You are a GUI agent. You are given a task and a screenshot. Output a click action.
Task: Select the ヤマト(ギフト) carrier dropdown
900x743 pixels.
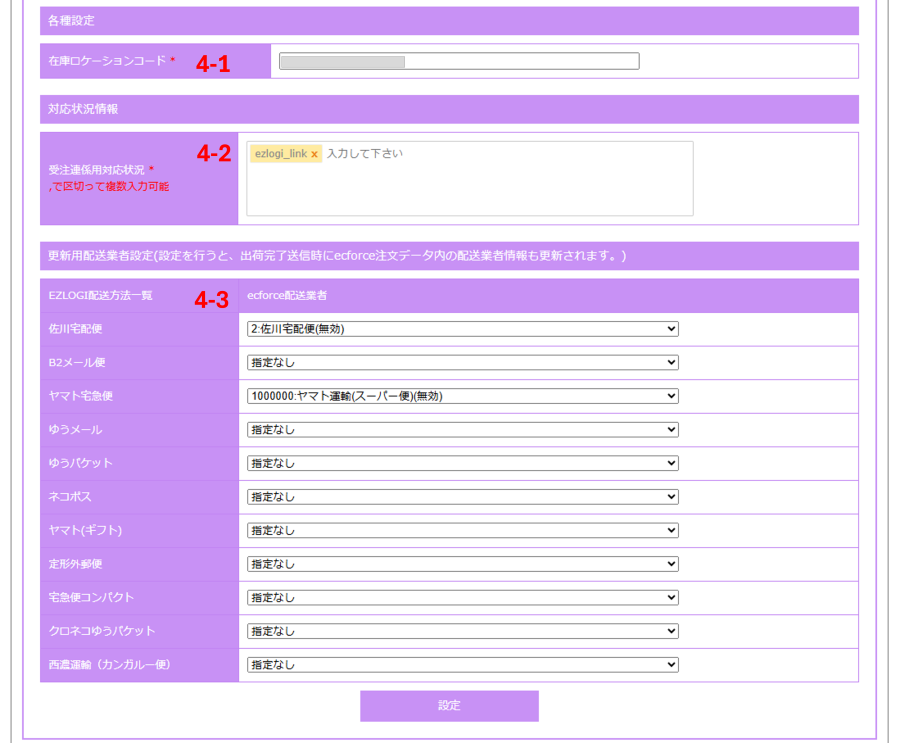coord(462,530)
